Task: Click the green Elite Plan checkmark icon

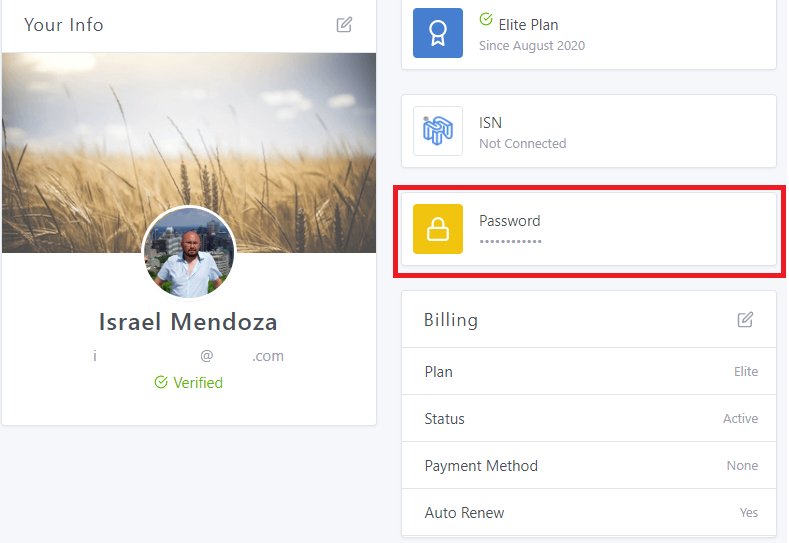Action: 486,19
